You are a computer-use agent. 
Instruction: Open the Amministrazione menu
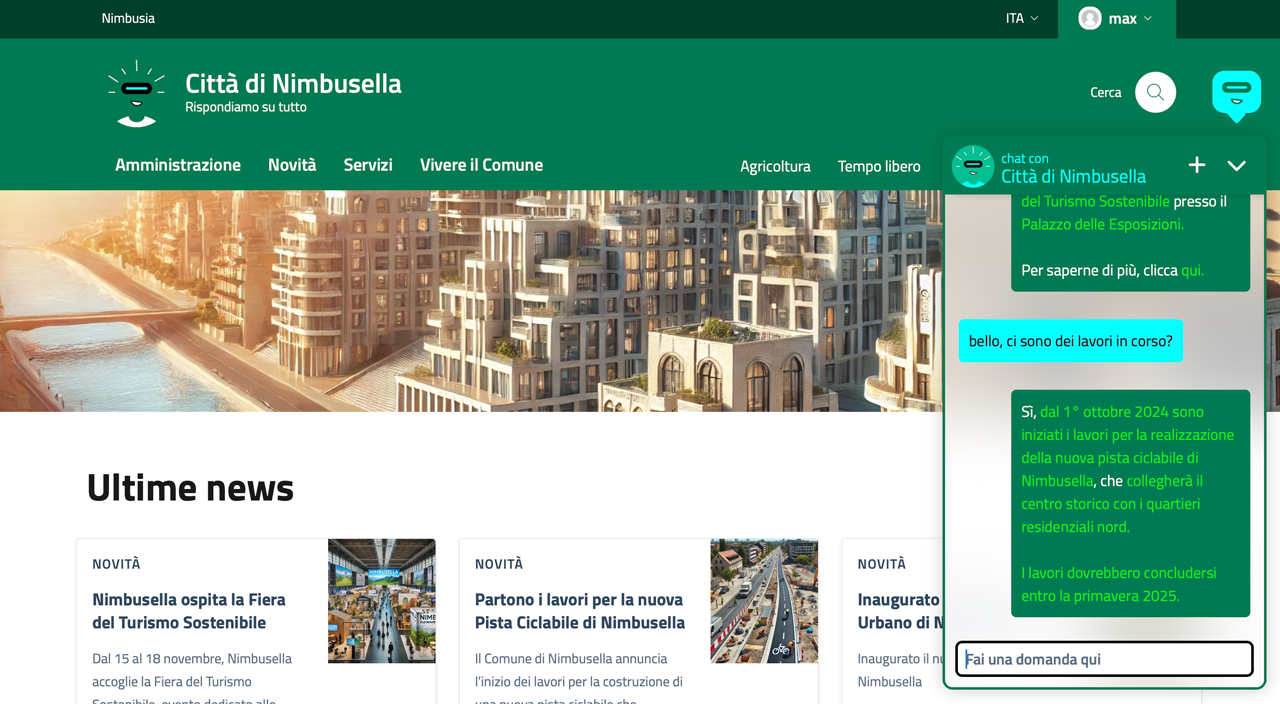177,165
